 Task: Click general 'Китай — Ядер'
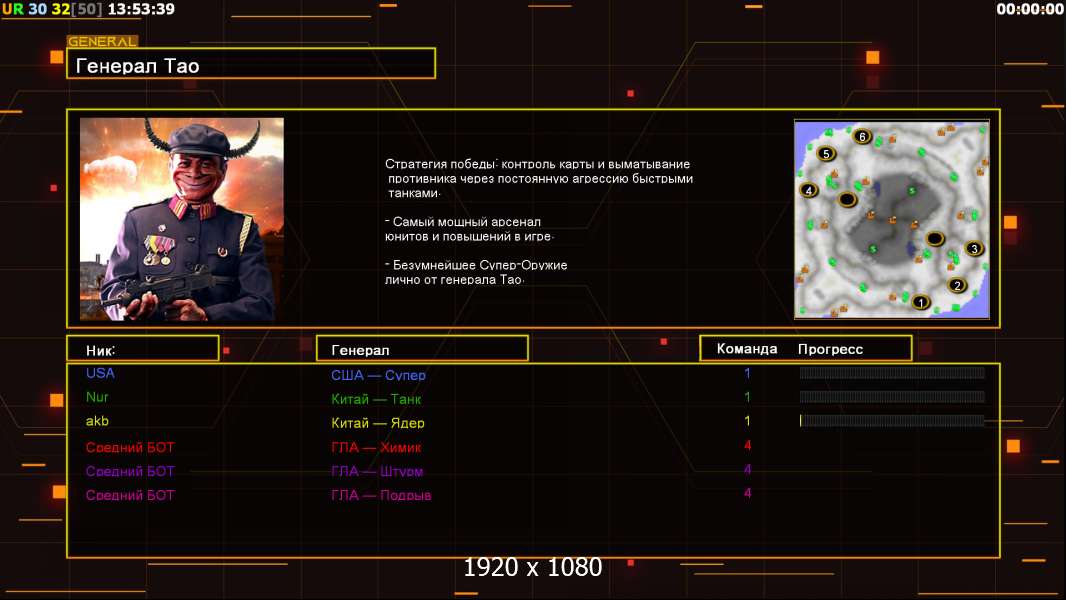point(377,423)
